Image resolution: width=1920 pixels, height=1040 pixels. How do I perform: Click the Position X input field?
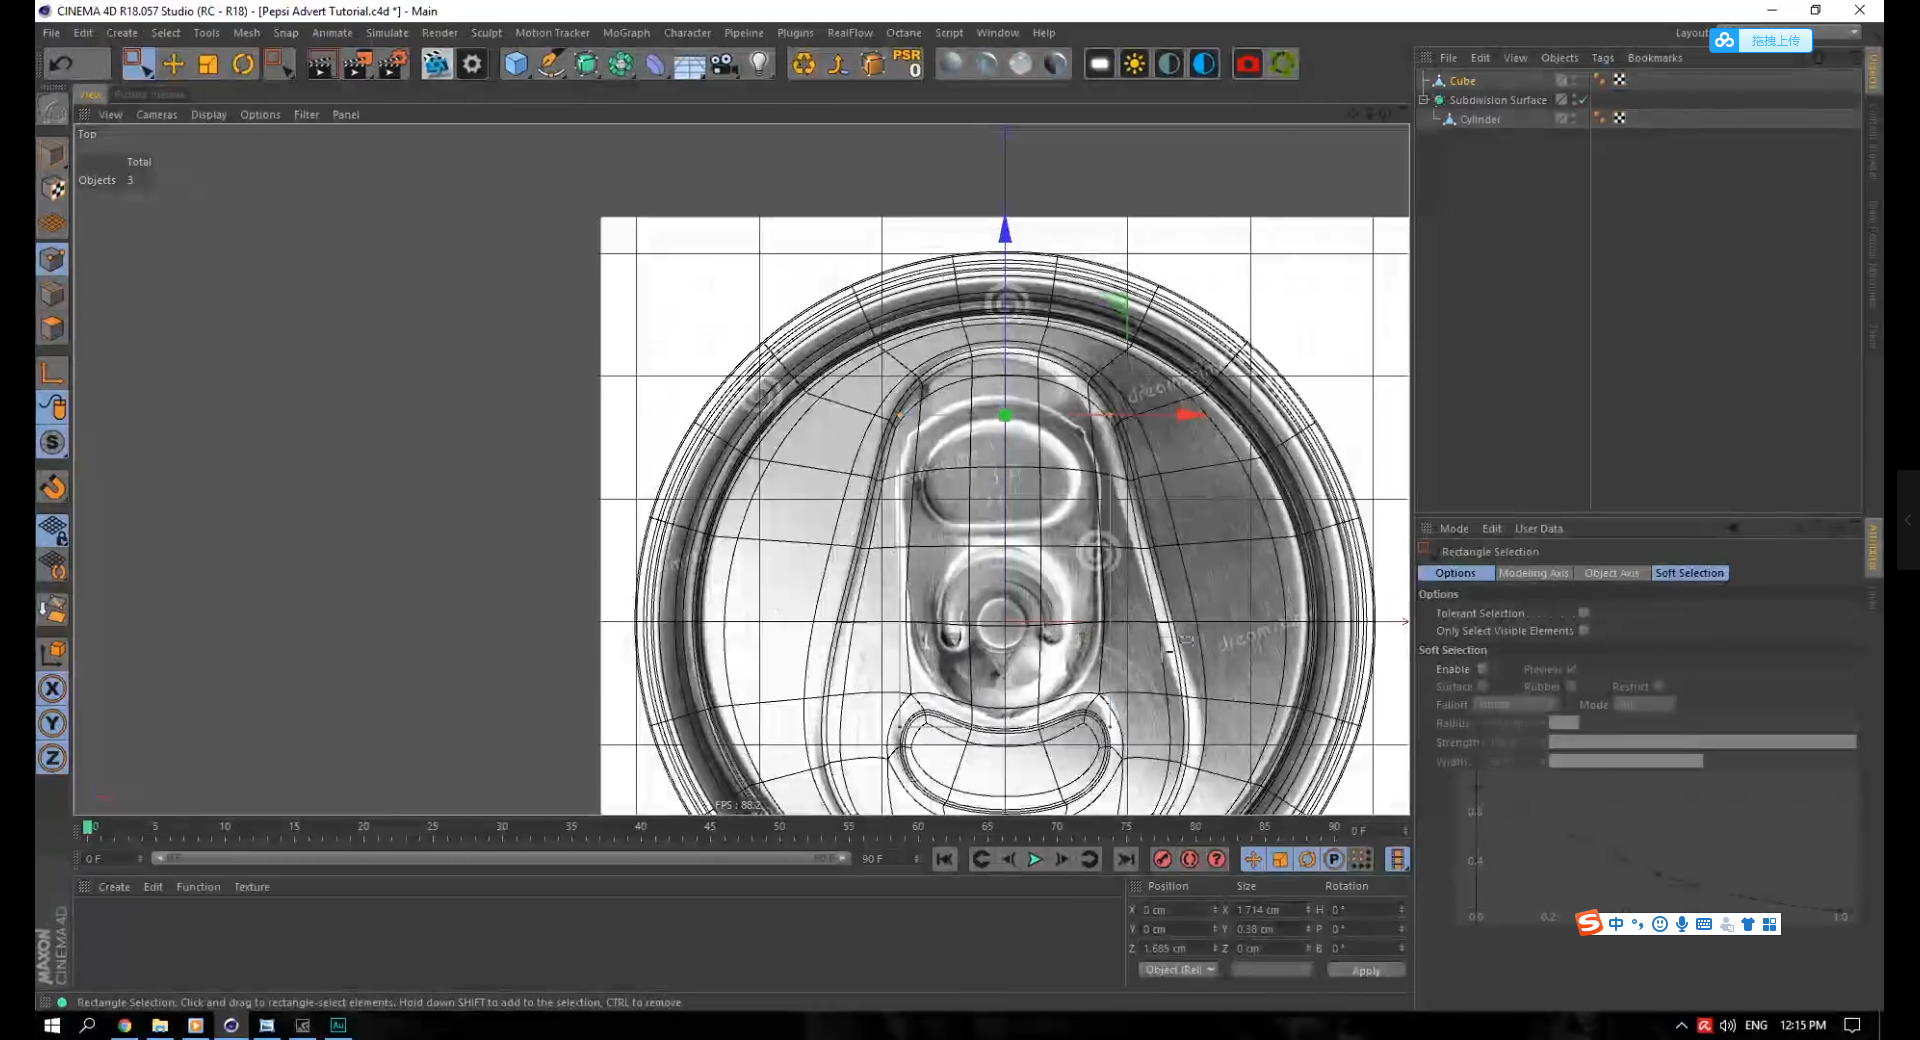(x=1179, y=910)
